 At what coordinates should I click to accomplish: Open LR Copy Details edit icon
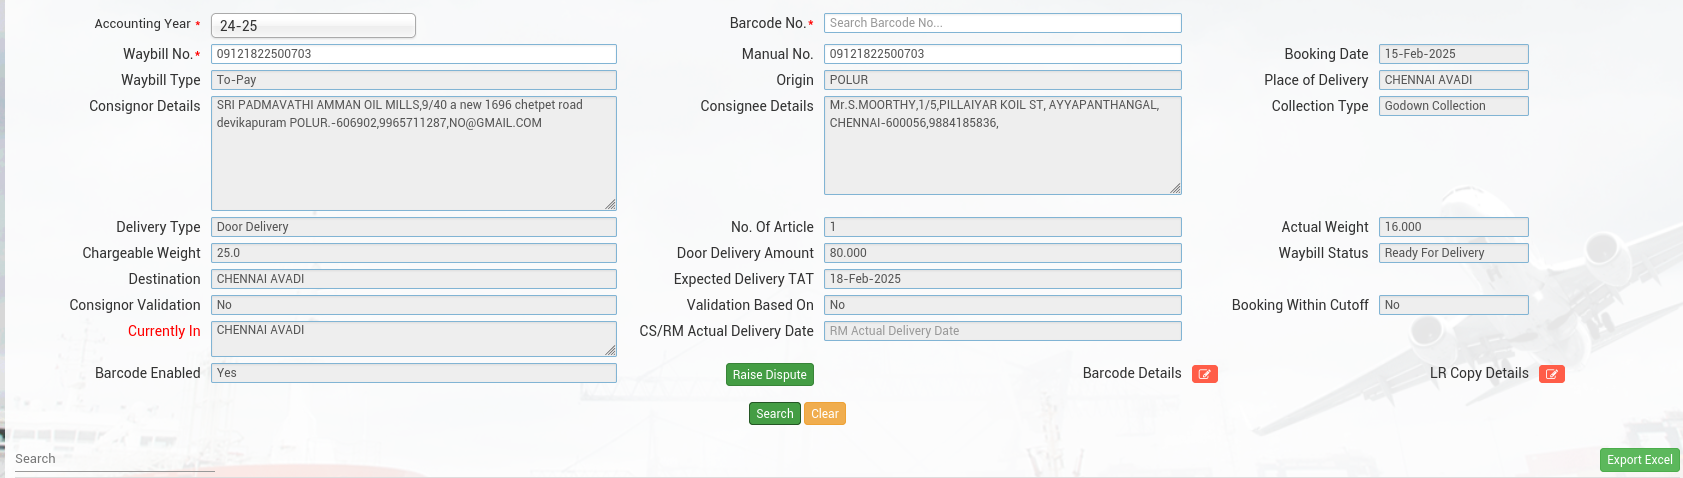[1551, 374]
